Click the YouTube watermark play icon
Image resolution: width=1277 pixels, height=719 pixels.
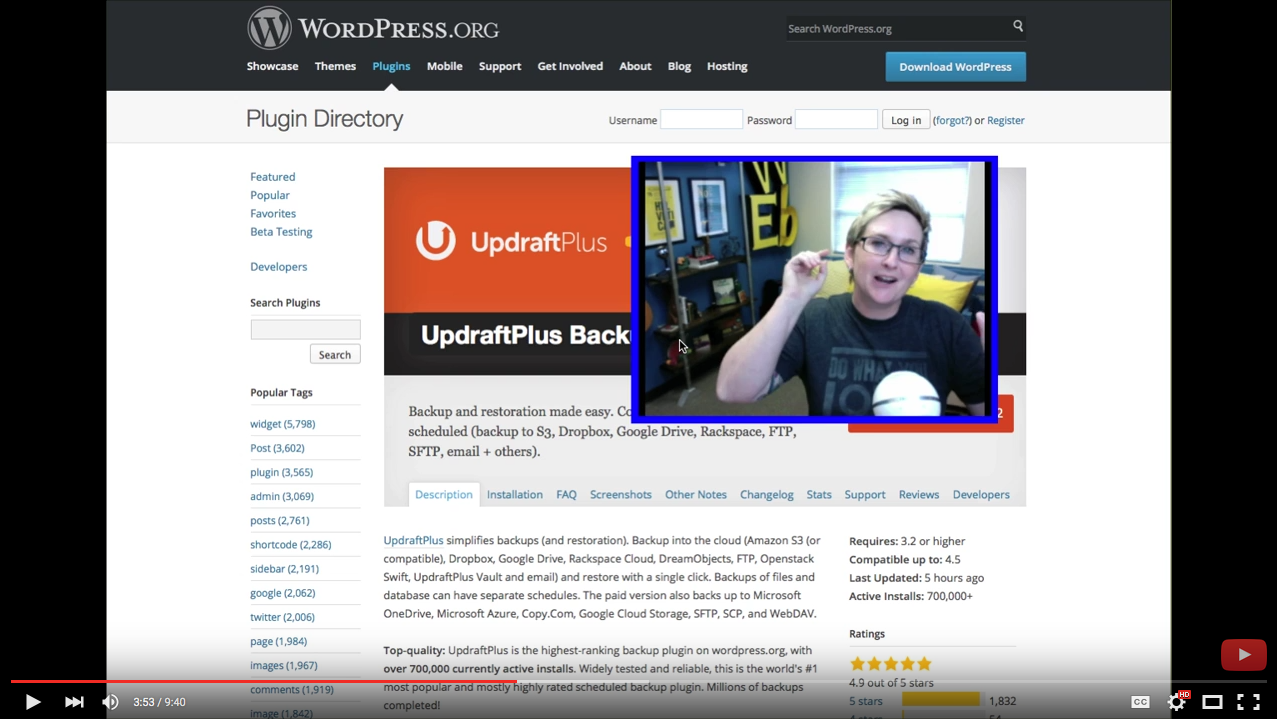(1243, 655)
